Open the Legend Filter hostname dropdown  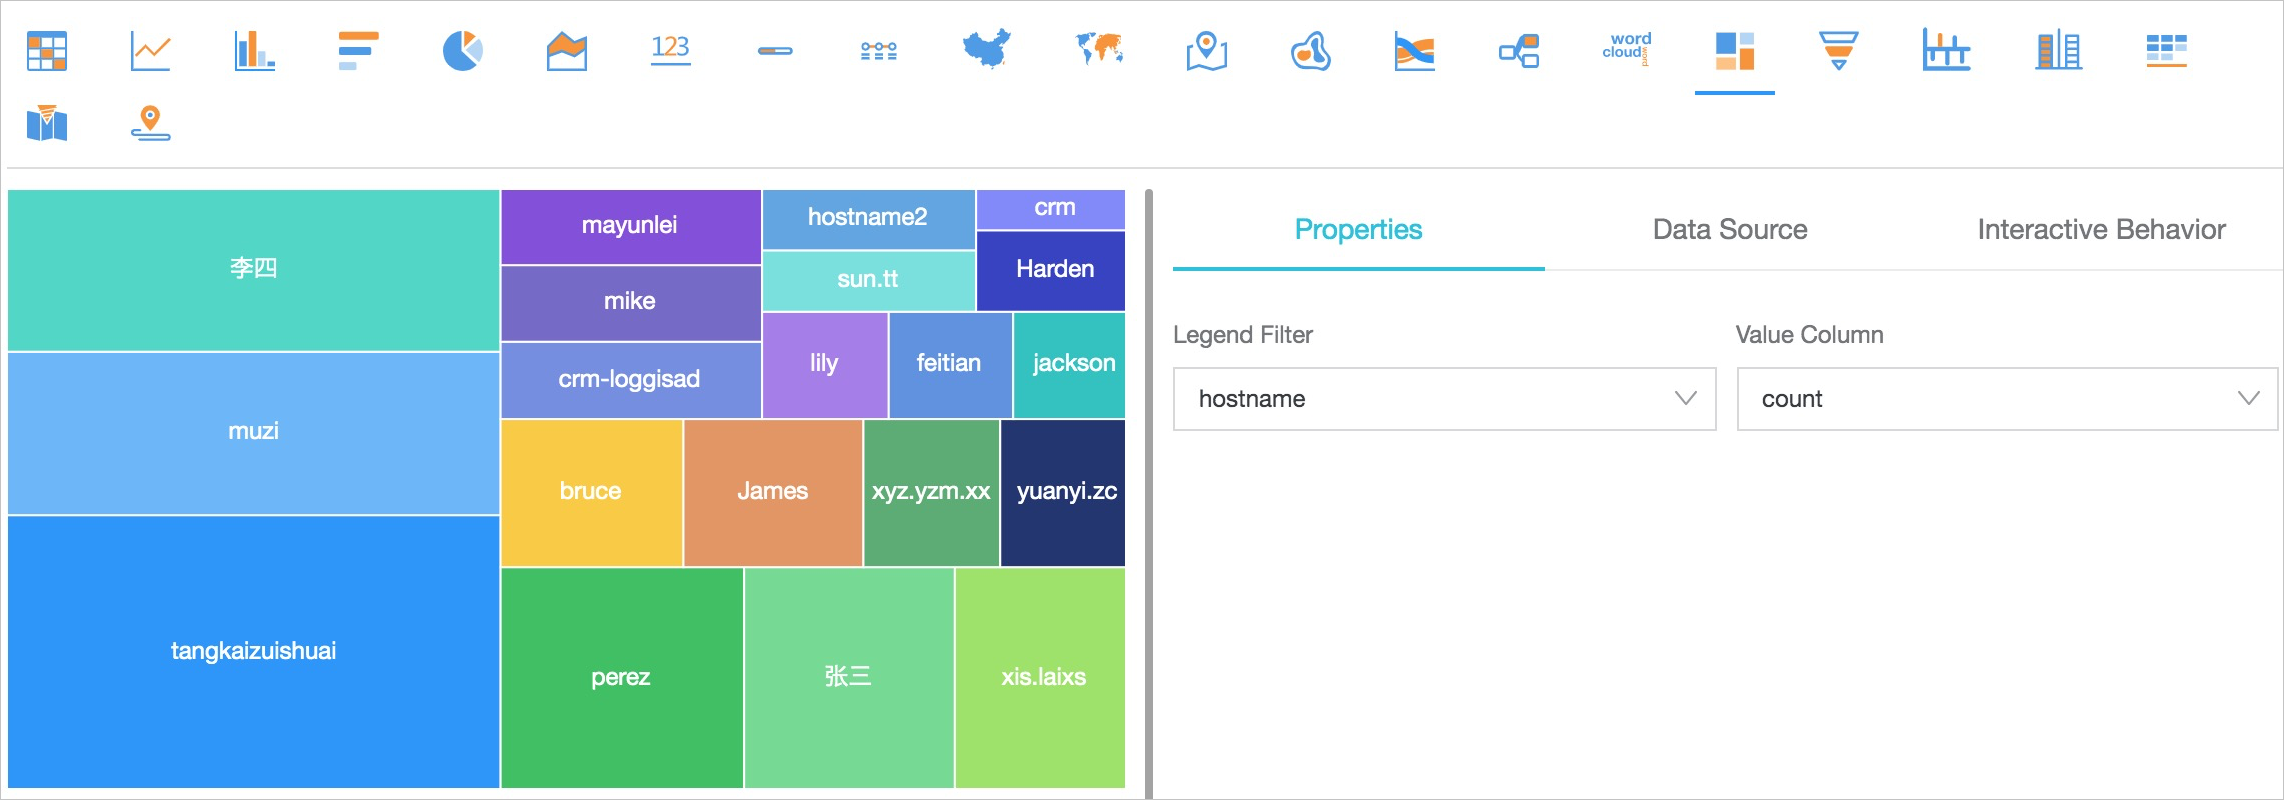tap(1443, 399)
